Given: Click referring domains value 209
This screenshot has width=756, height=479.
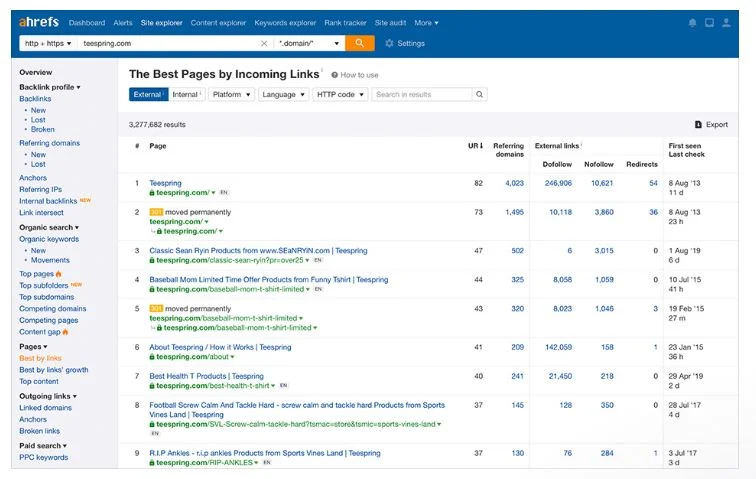Looking at the screenshot, I should click(x=518, y=347).
